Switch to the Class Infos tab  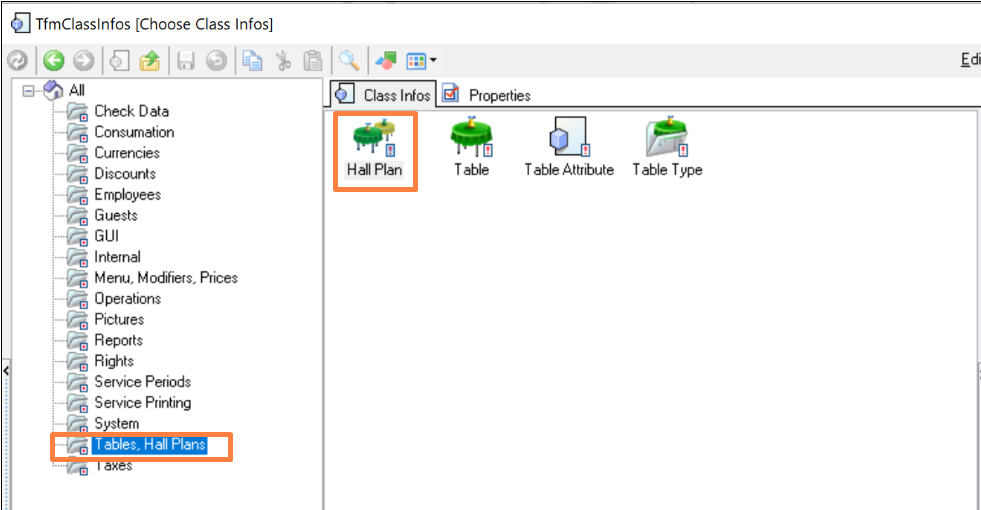(383, 95)
